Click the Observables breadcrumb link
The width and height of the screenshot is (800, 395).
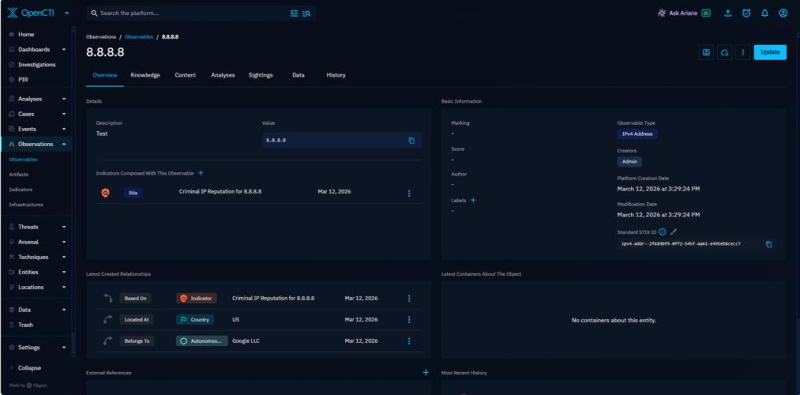pos(139,37)
